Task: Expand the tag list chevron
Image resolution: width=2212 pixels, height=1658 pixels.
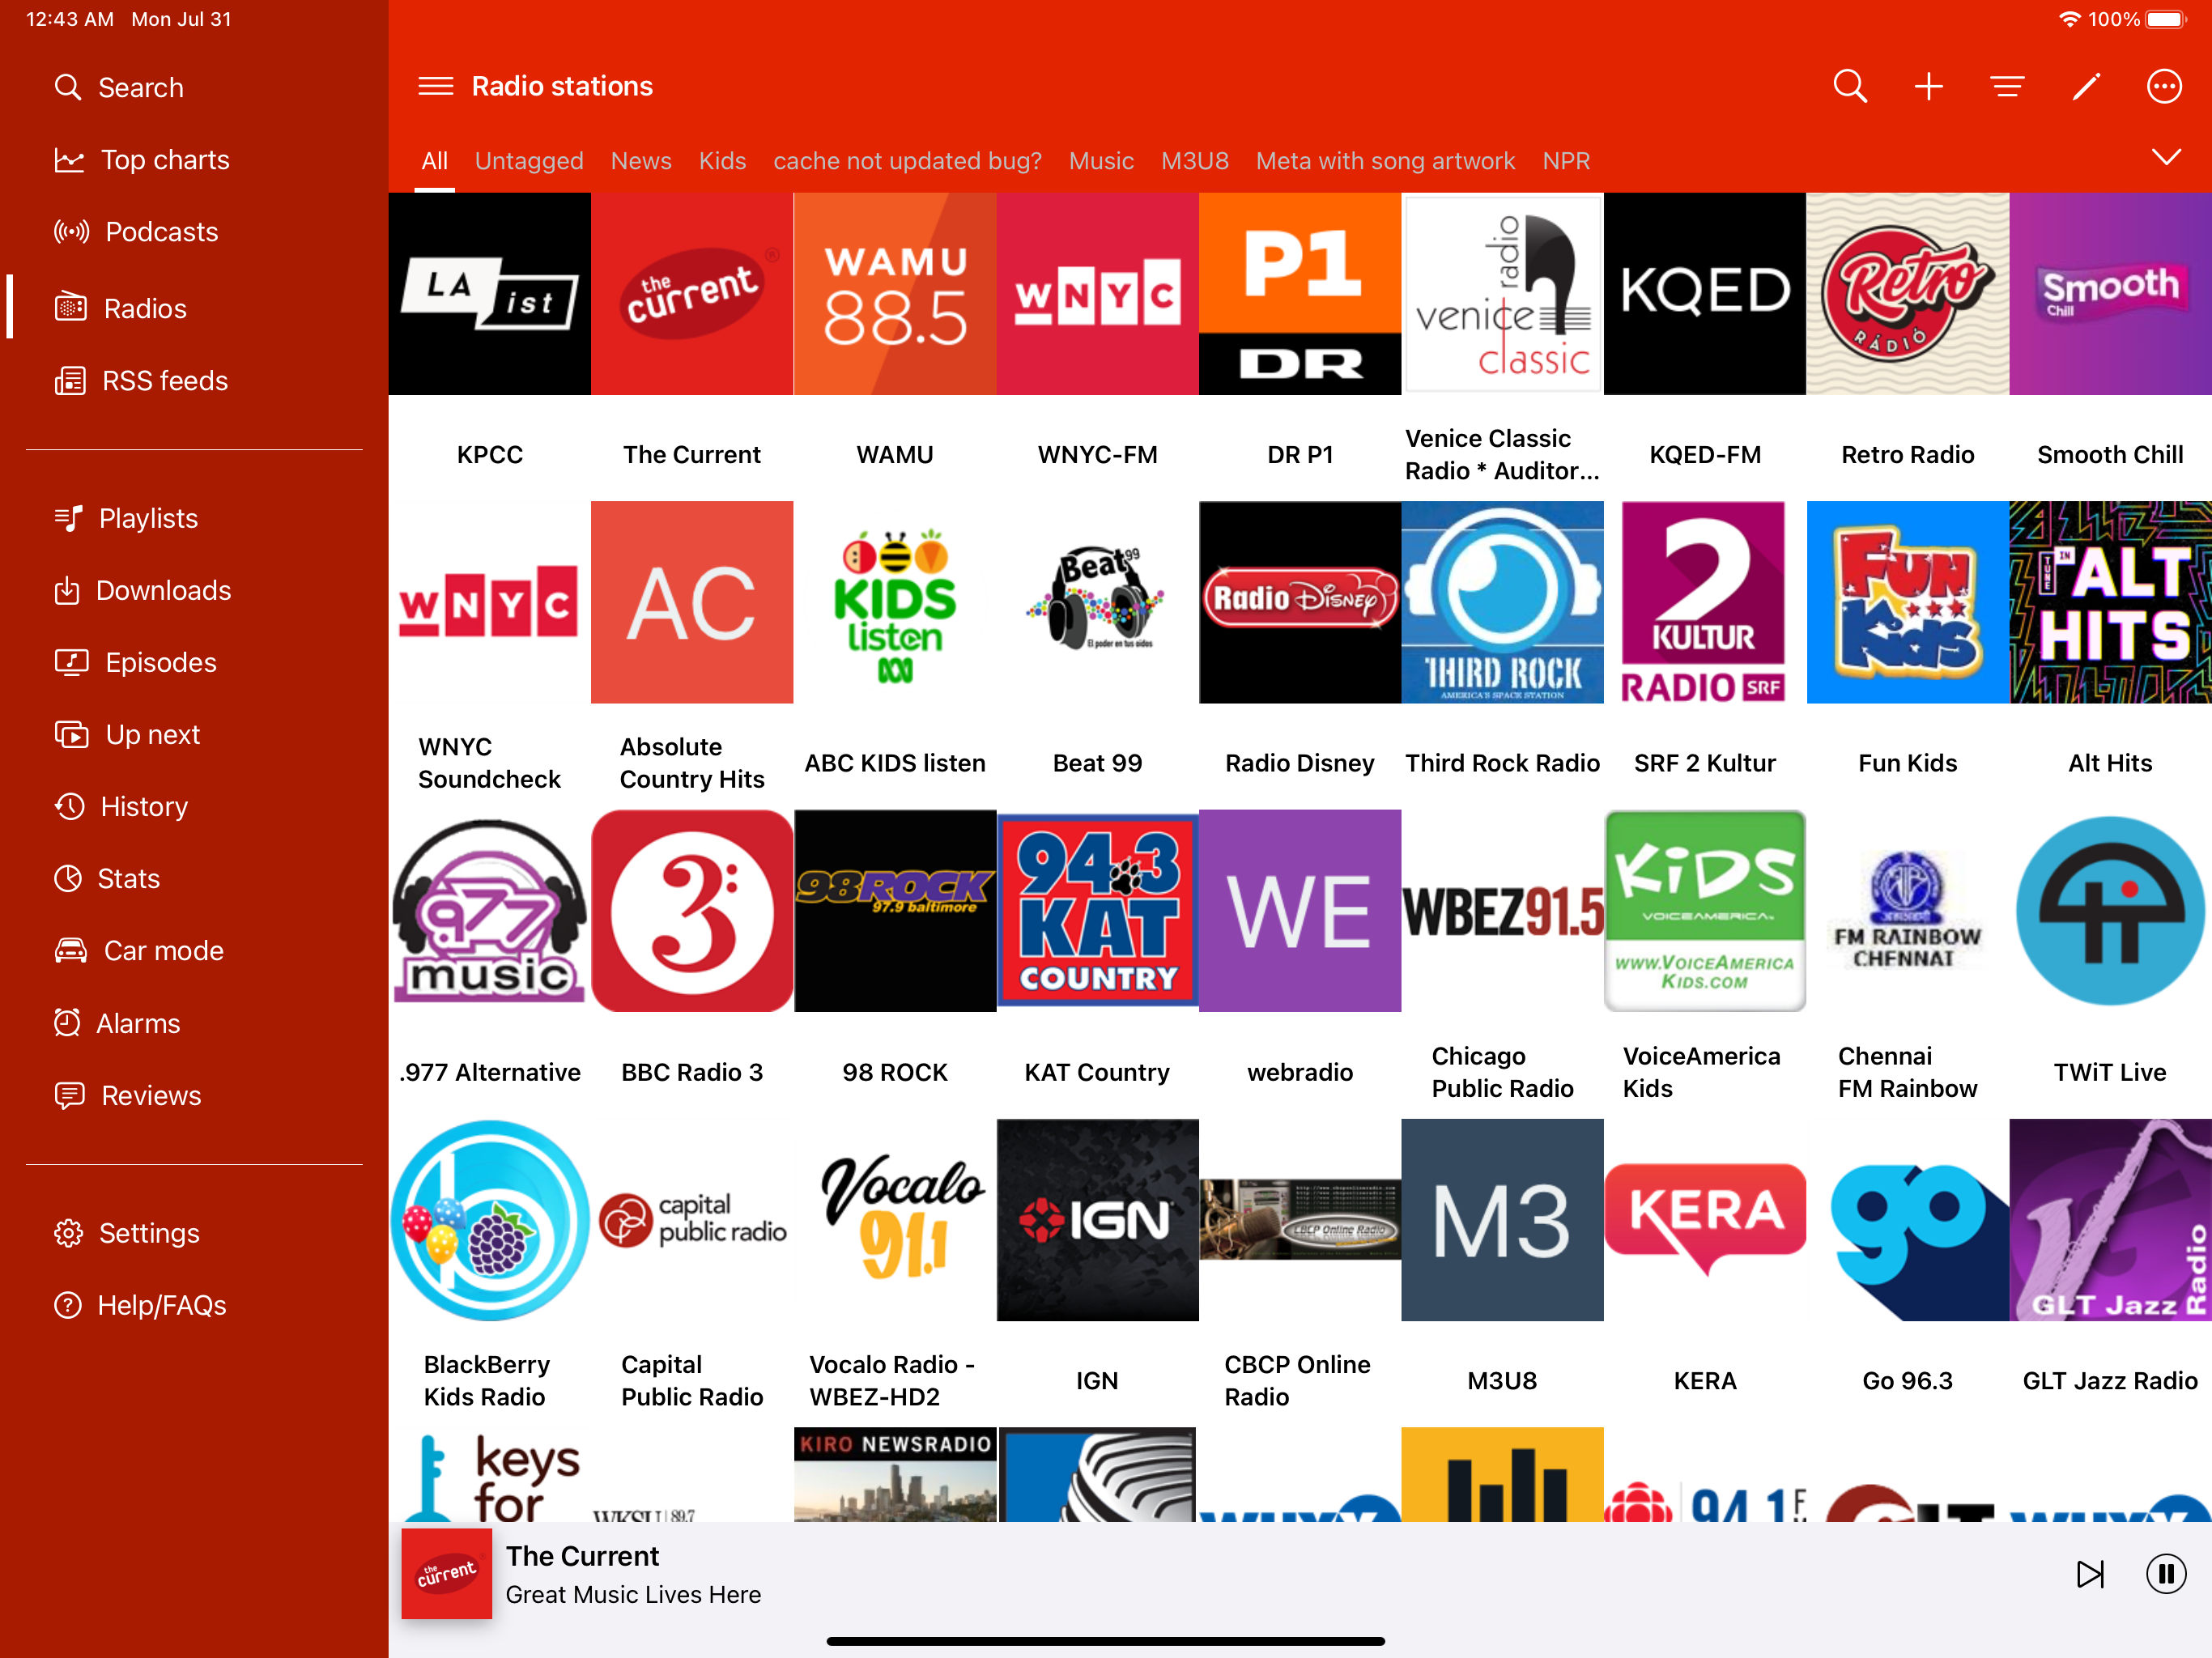Action: pyautogui.click(x=2165, y=157)
